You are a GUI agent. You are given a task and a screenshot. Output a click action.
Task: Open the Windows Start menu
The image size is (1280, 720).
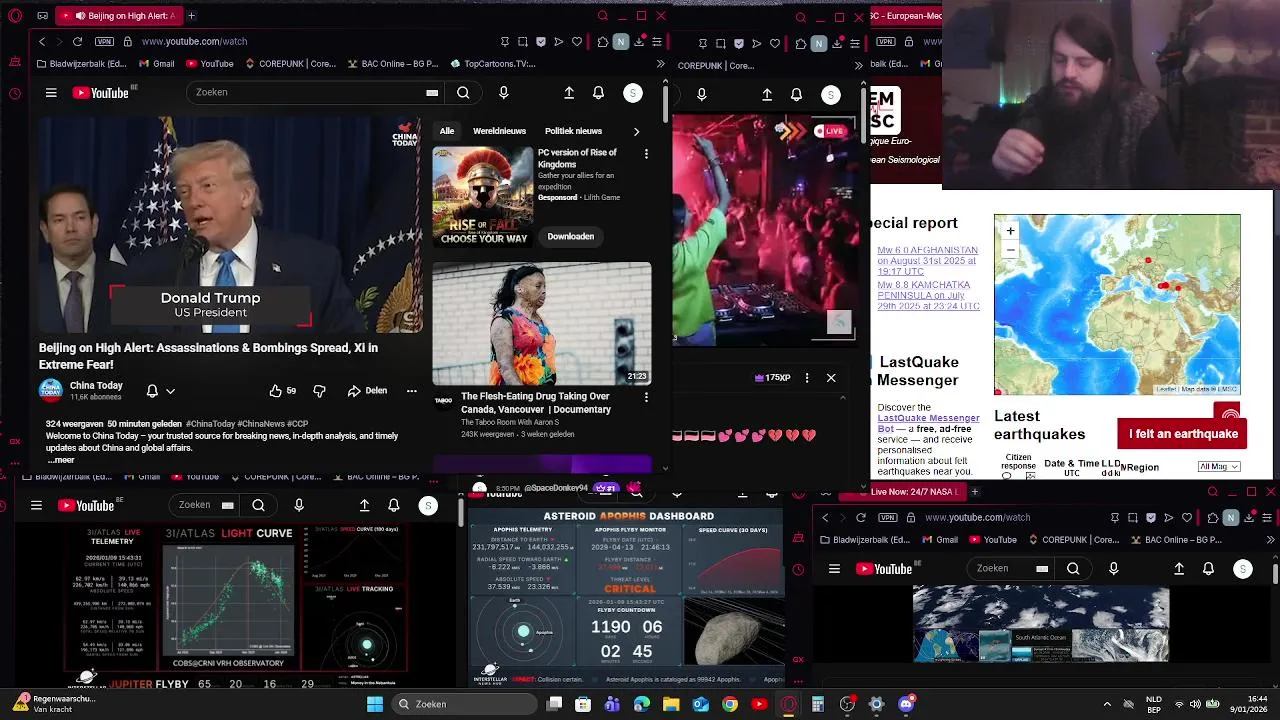pos(375,704)
